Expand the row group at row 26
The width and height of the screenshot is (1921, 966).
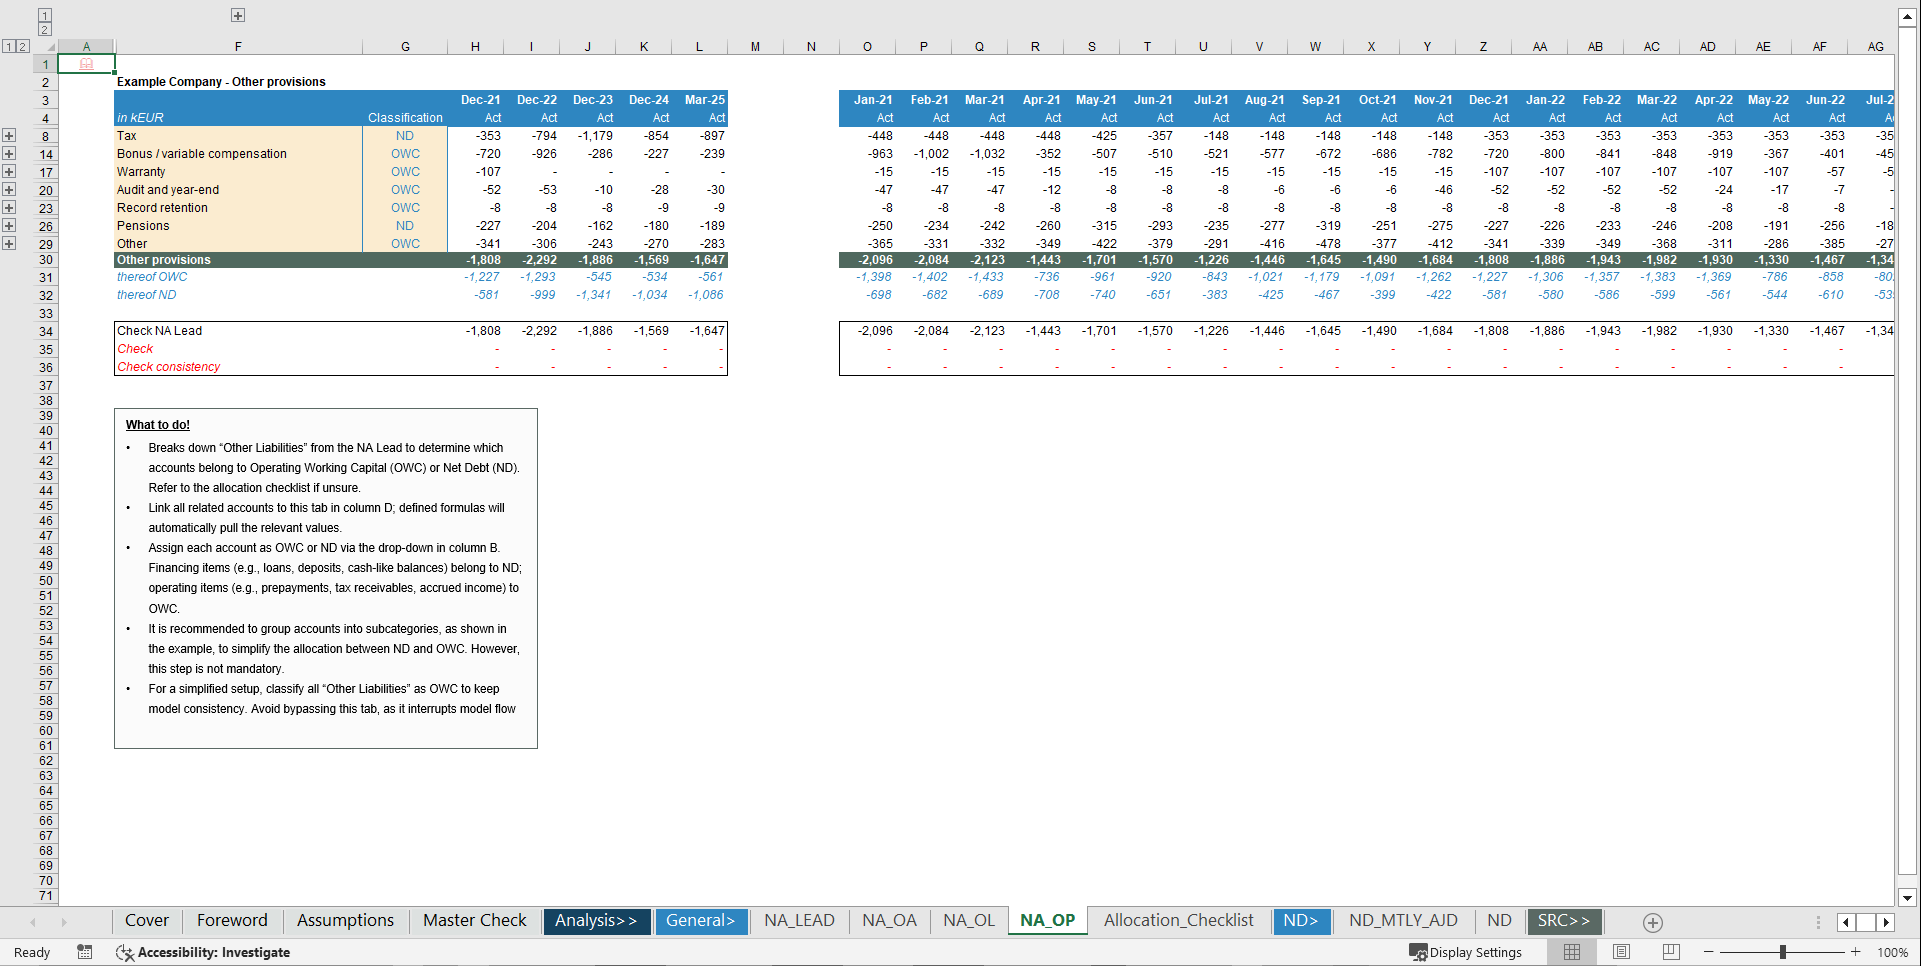pyautogui.click(x=9, y=225)
